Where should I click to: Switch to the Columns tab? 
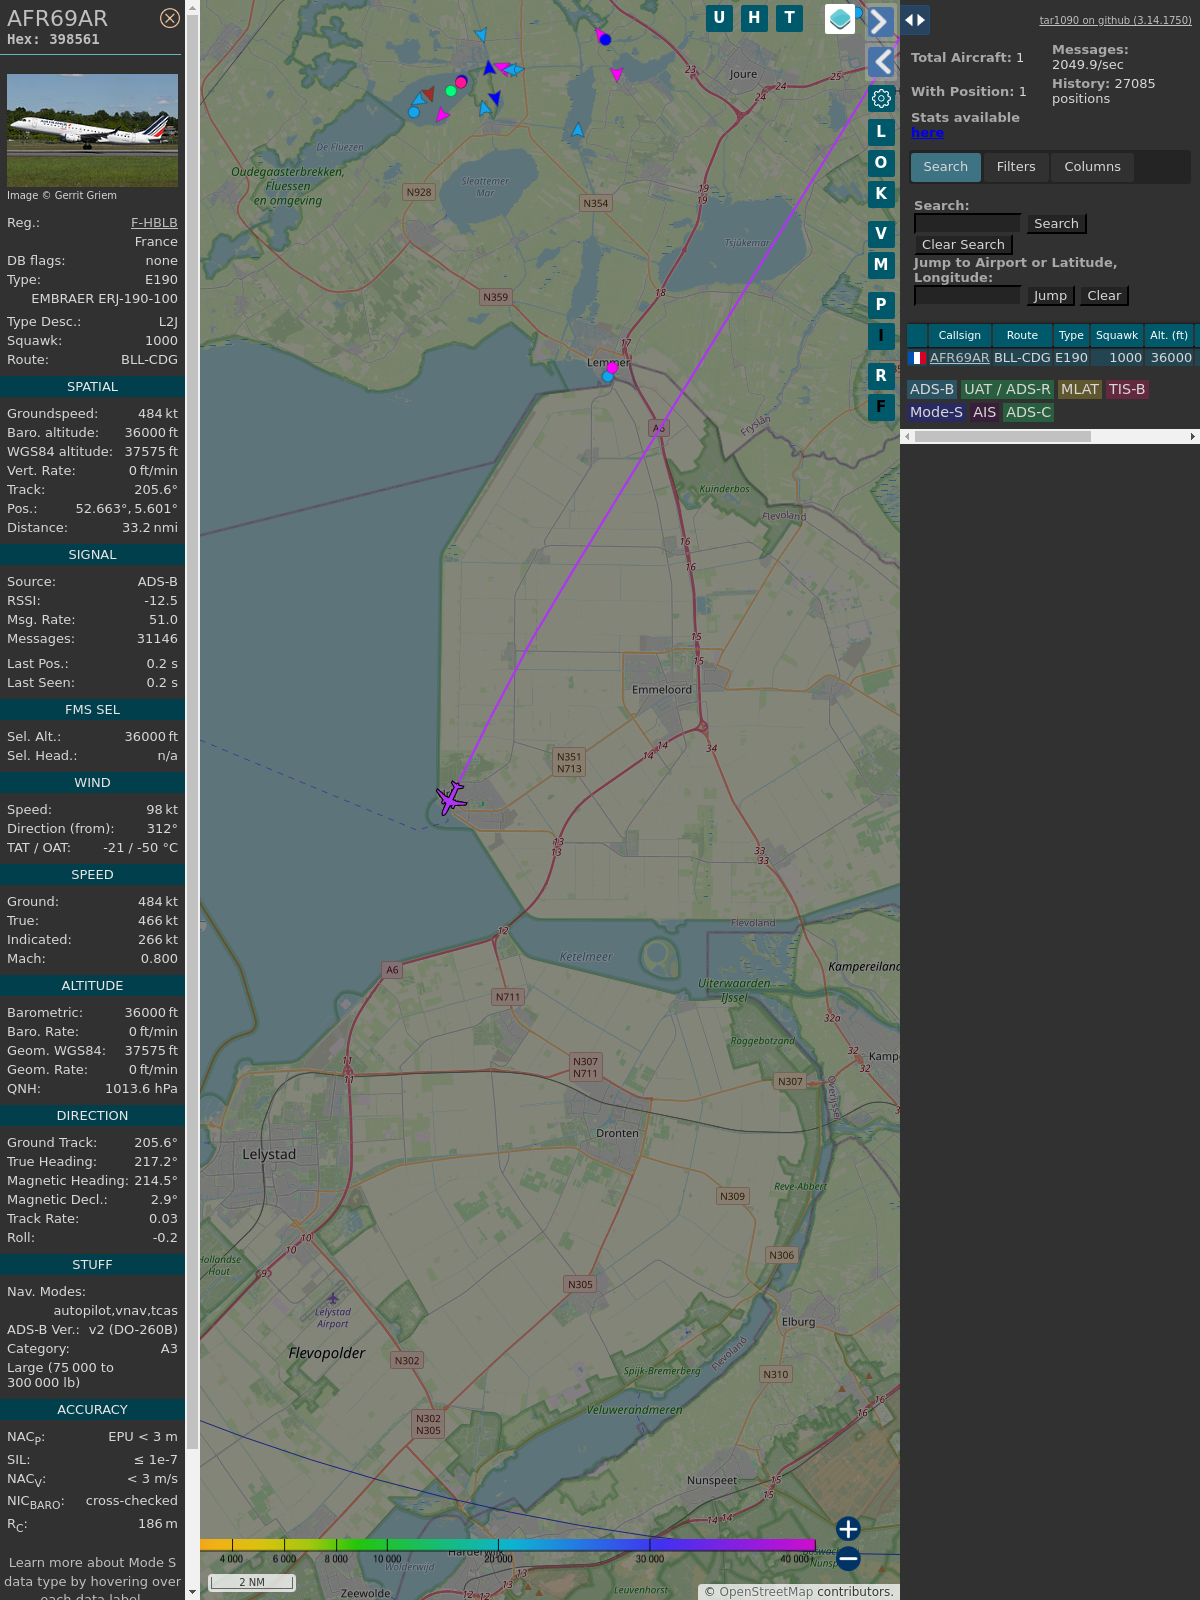pyautogui.click(x=1092, y=167)
